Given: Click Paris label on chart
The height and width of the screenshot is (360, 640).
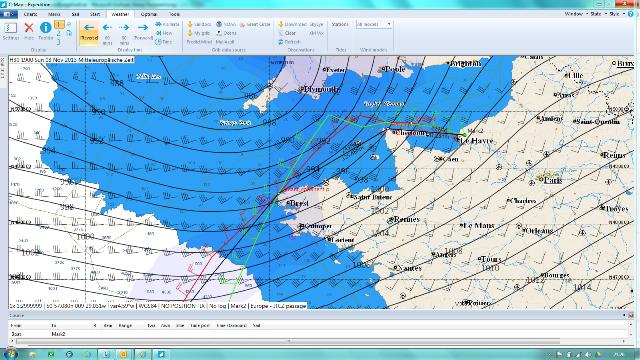Looking at the screenshot, I should (x=553, y=180).
